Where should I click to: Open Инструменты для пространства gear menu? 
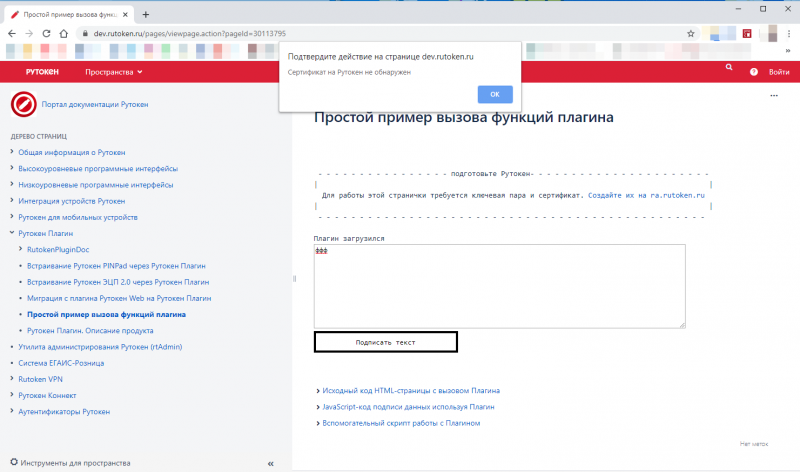point(70,463)
